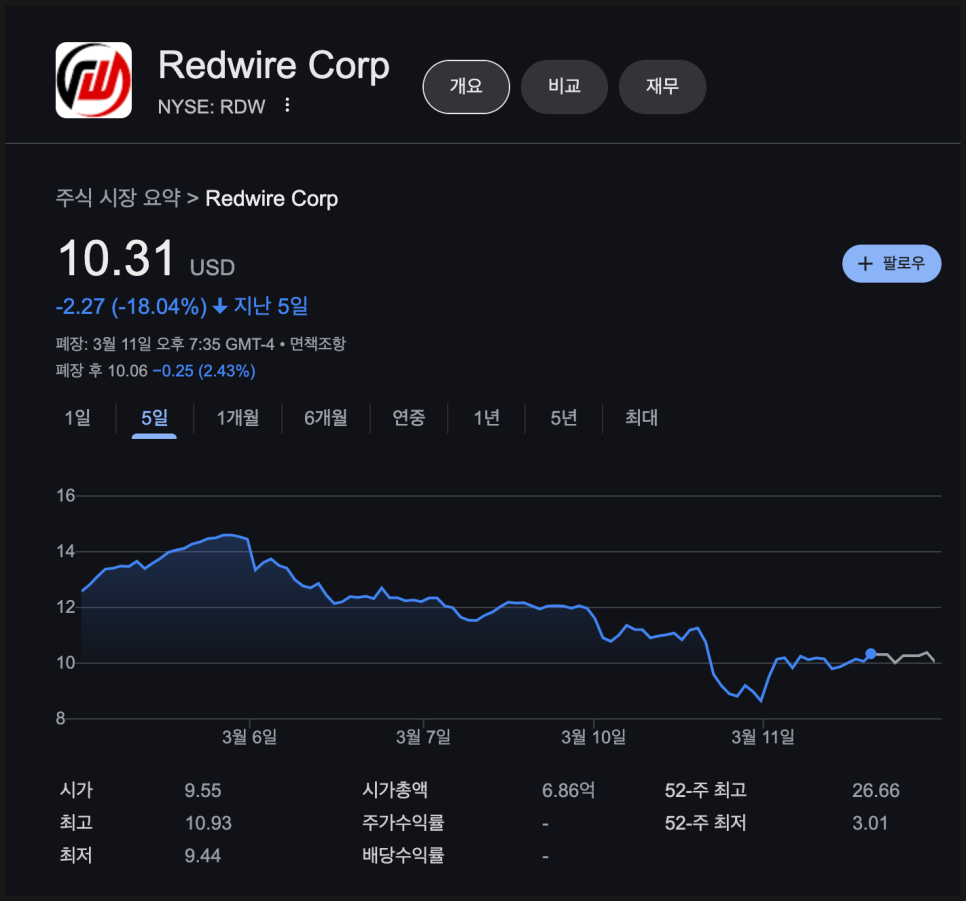
Task: Select the 1일 time range
Action: pyautogui.click(x=78, y=418)
